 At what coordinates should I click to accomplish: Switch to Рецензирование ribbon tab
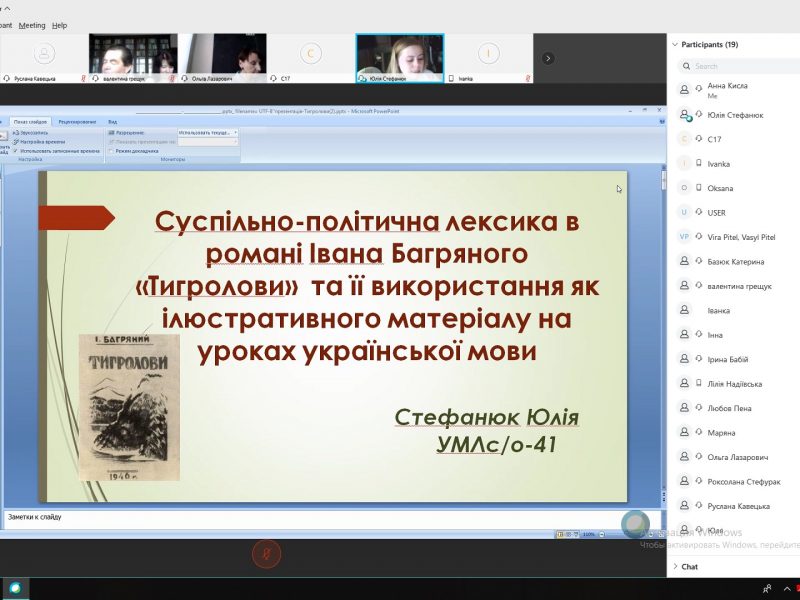[77, 121]
